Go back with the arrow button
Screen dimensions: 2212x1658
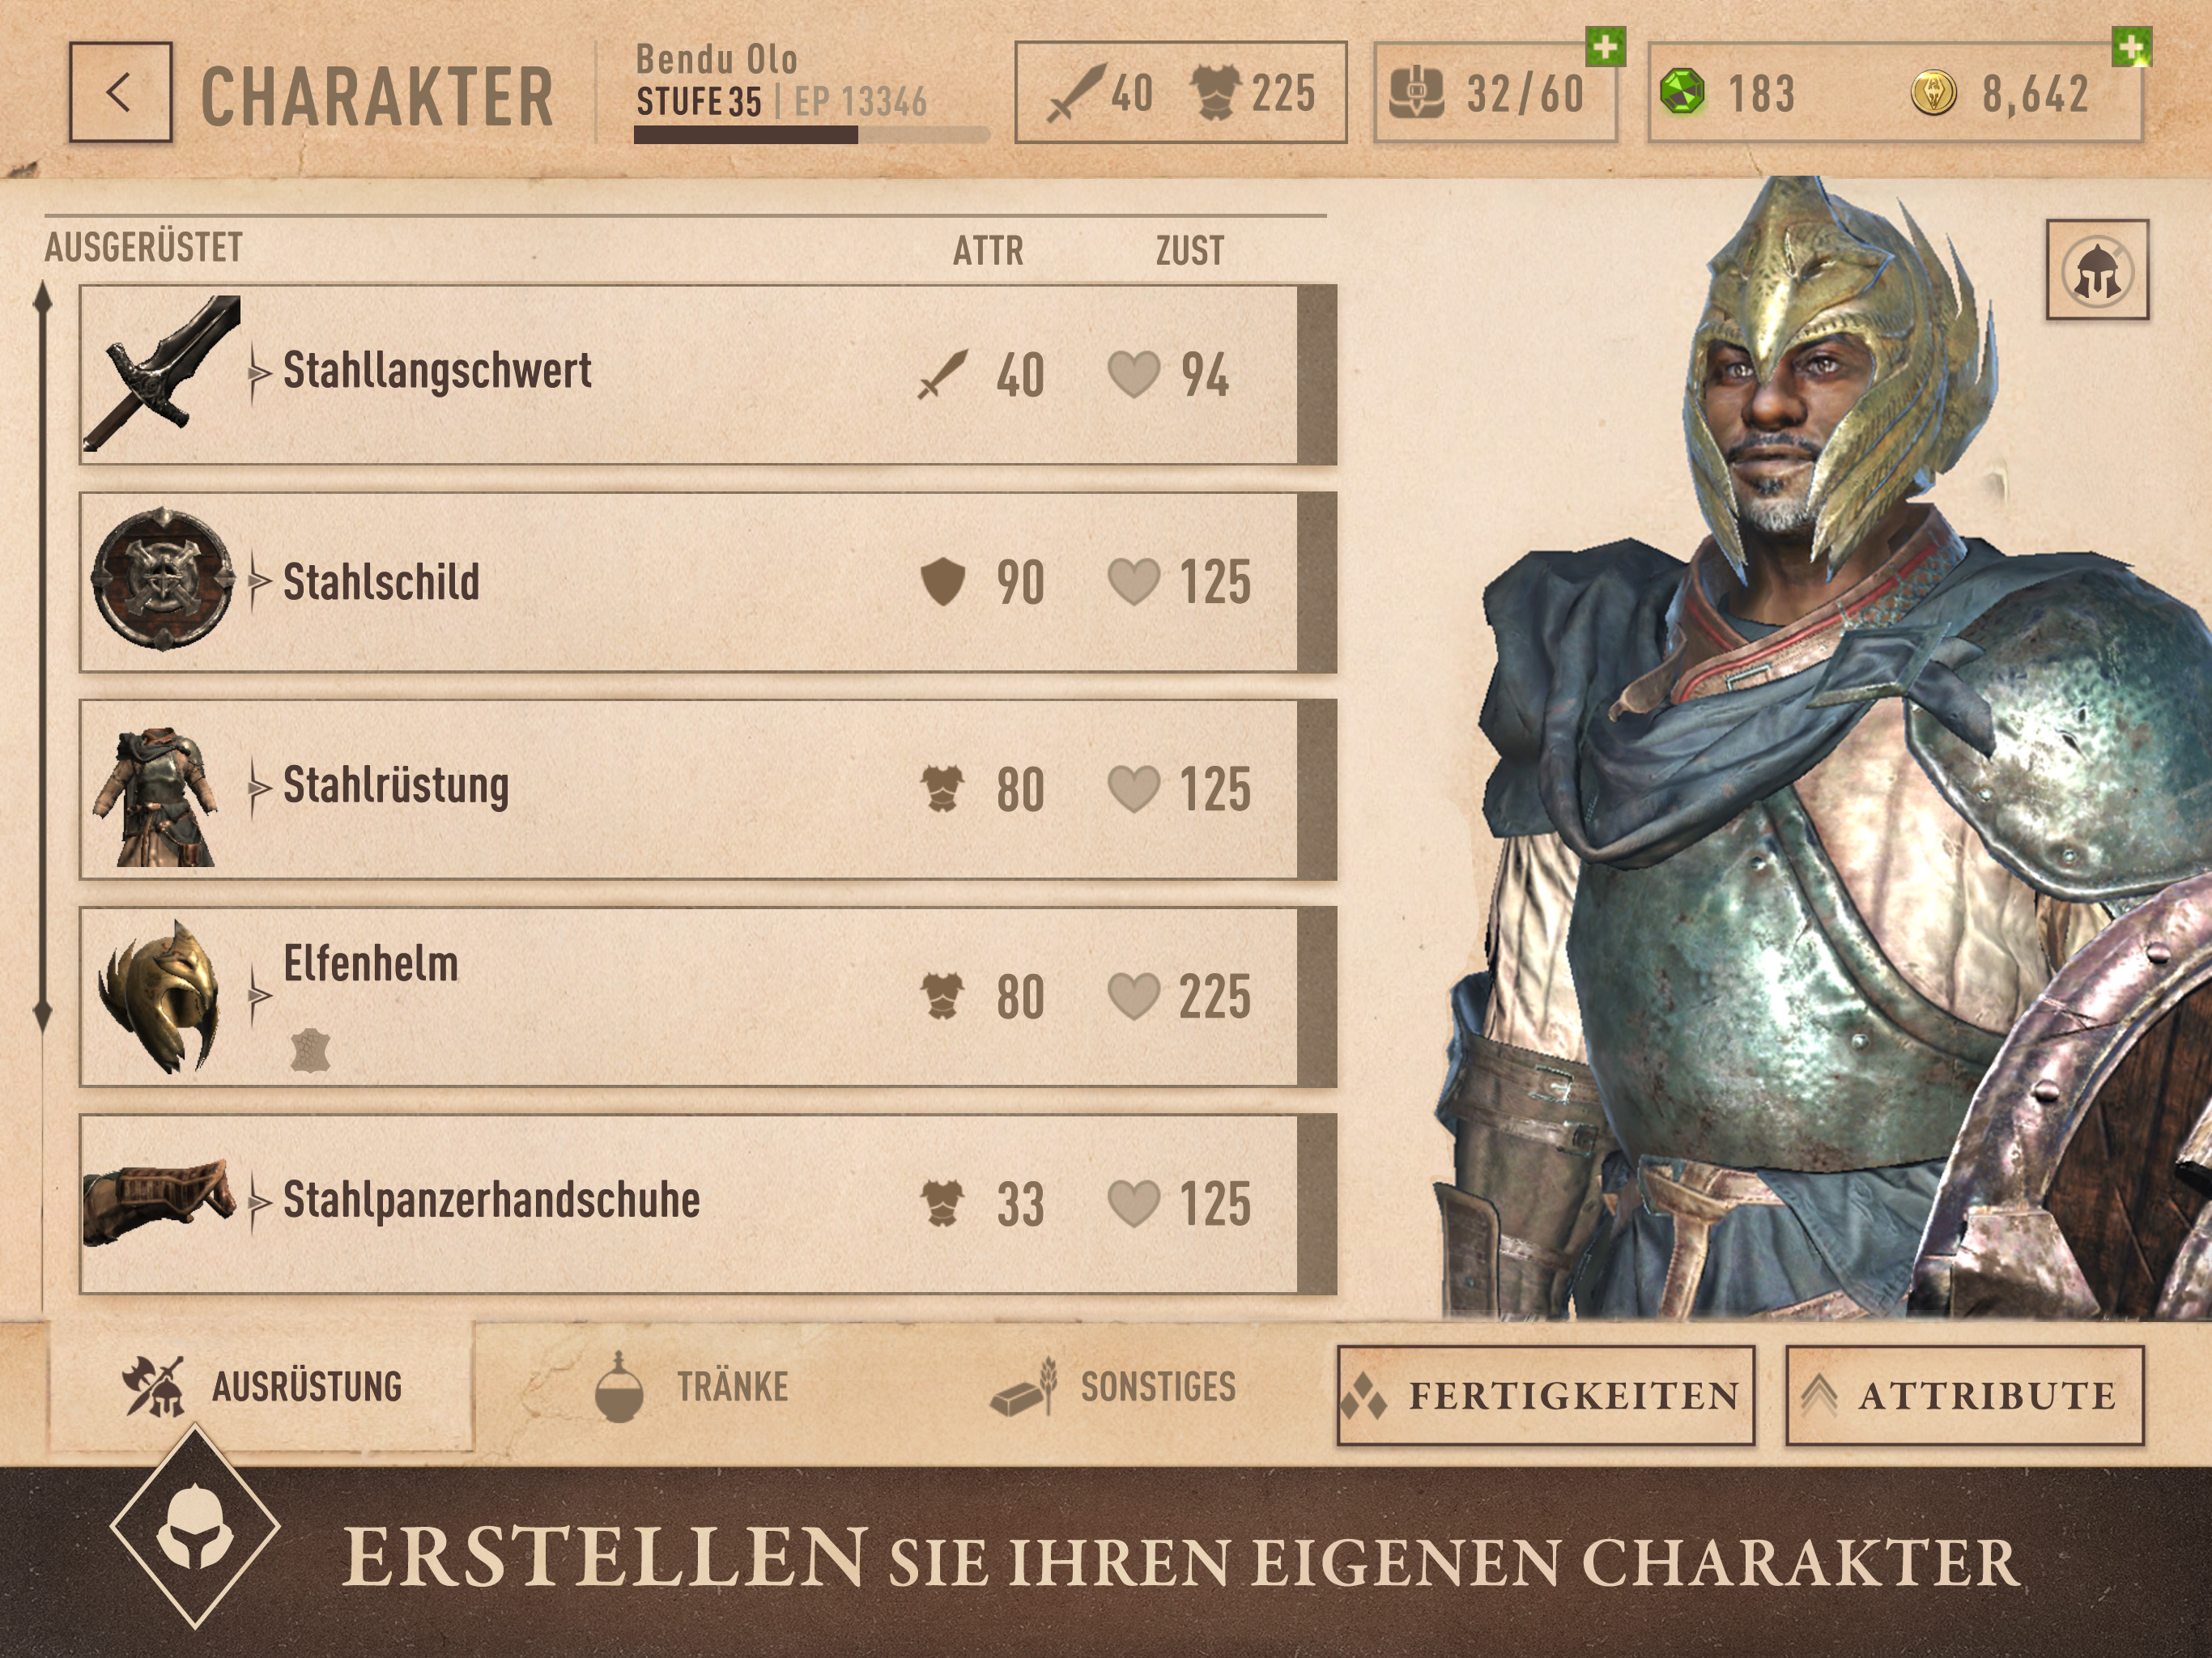click(x=120, y=92)
